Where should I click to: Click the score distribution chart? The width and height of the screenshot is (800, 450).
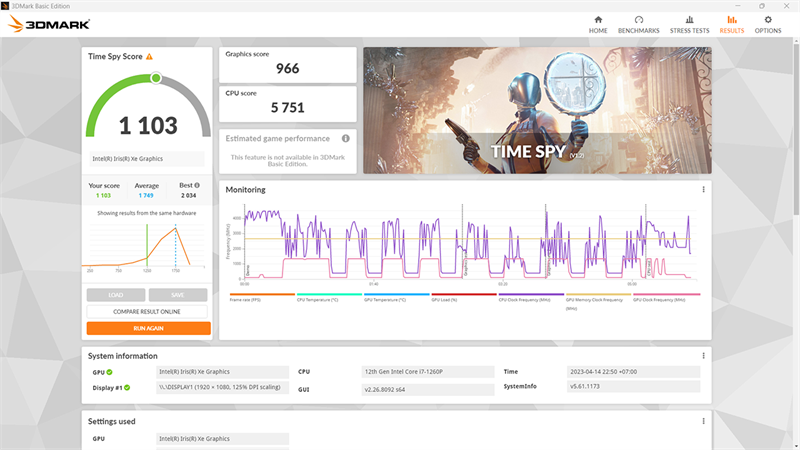[146, 246]
